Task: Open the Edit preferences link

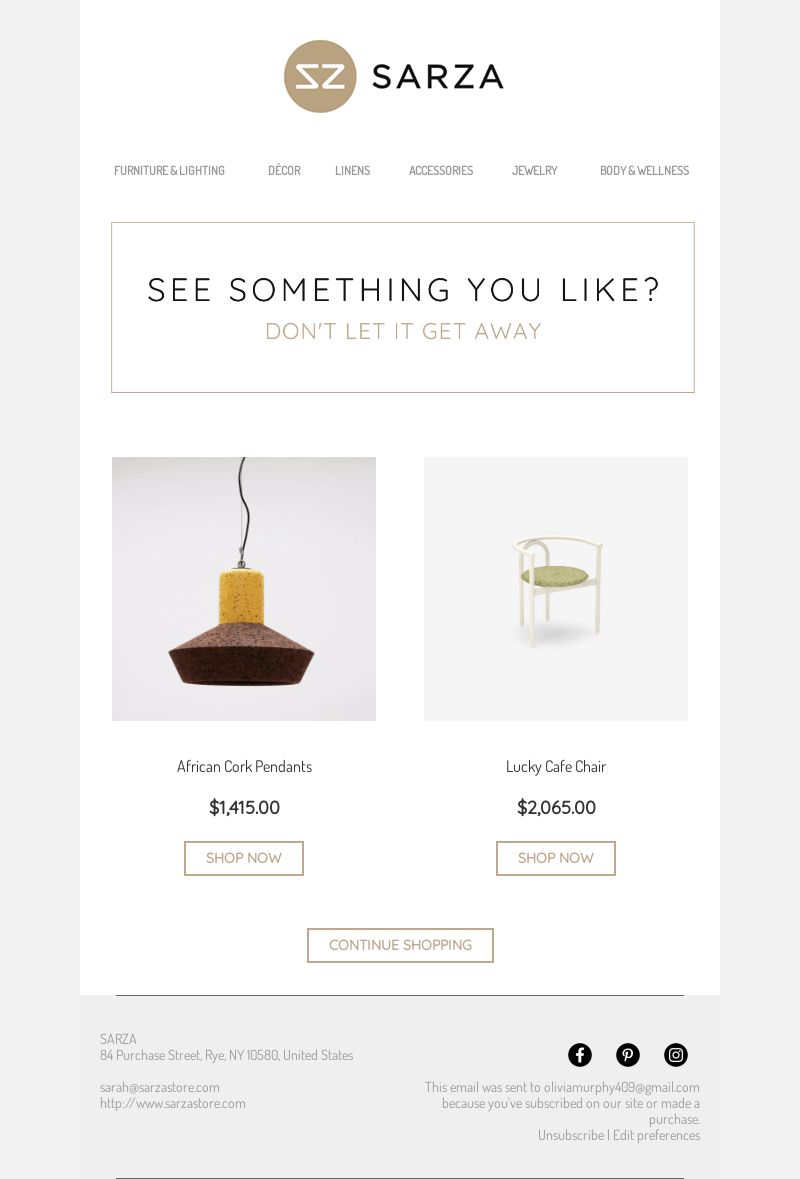Action: point(656,1135)
